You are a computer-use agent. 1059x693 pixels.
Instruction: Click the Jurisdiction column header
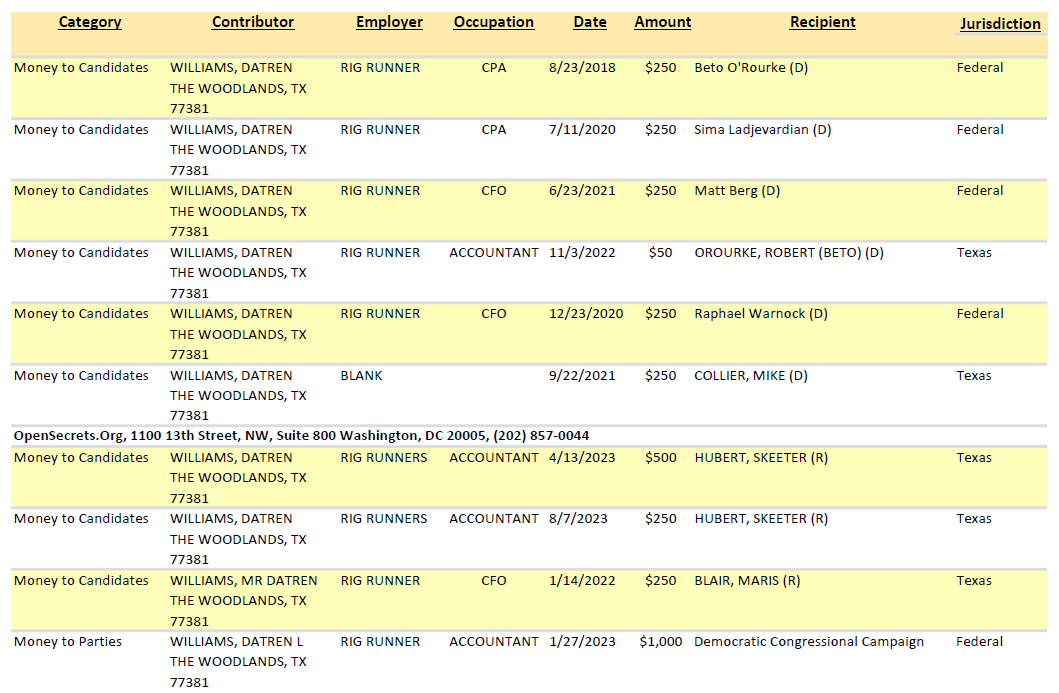(1000, 24)
